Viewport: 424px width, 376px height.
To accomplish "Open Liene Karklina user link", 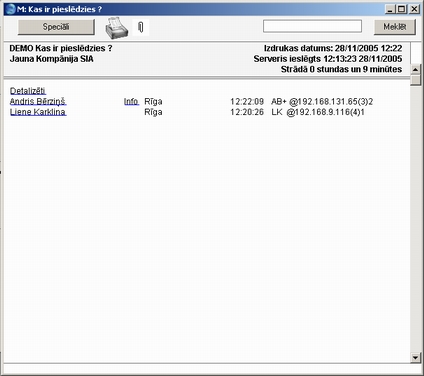I will (x=38, y=112).
